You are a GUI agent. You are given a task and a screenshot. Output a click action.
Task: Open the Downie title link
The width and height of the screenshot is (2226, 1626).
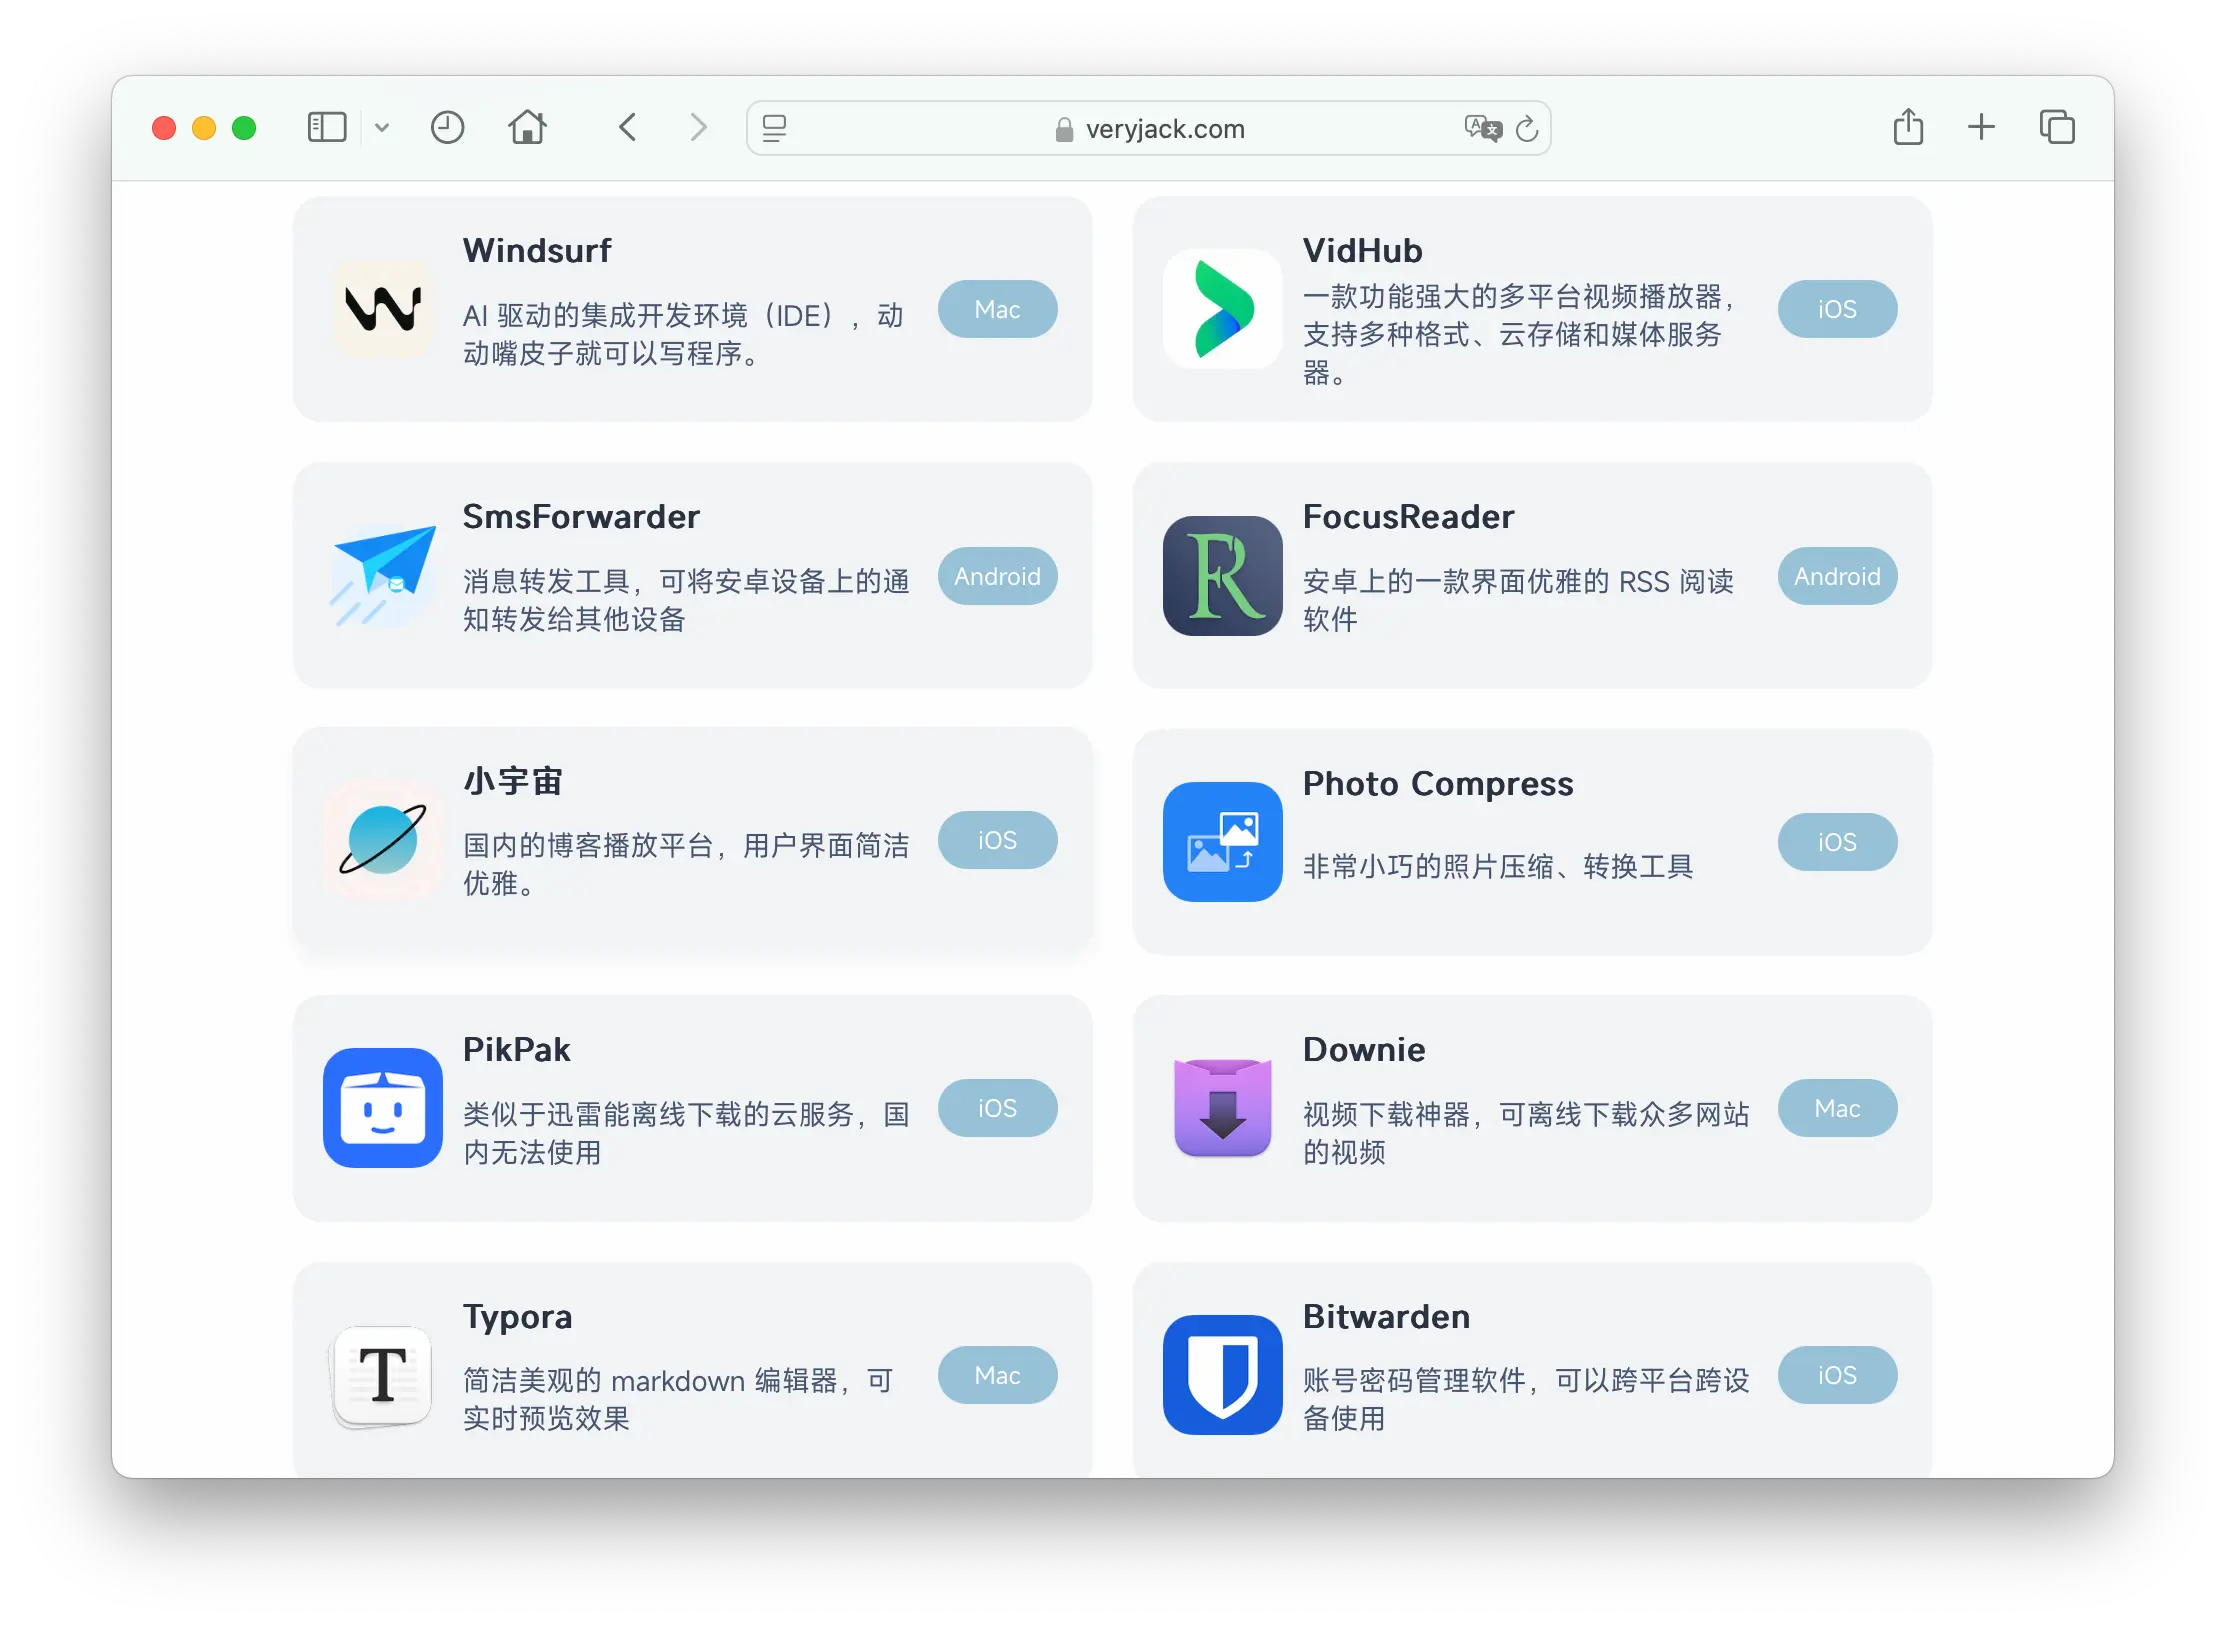point(1364,1049)
